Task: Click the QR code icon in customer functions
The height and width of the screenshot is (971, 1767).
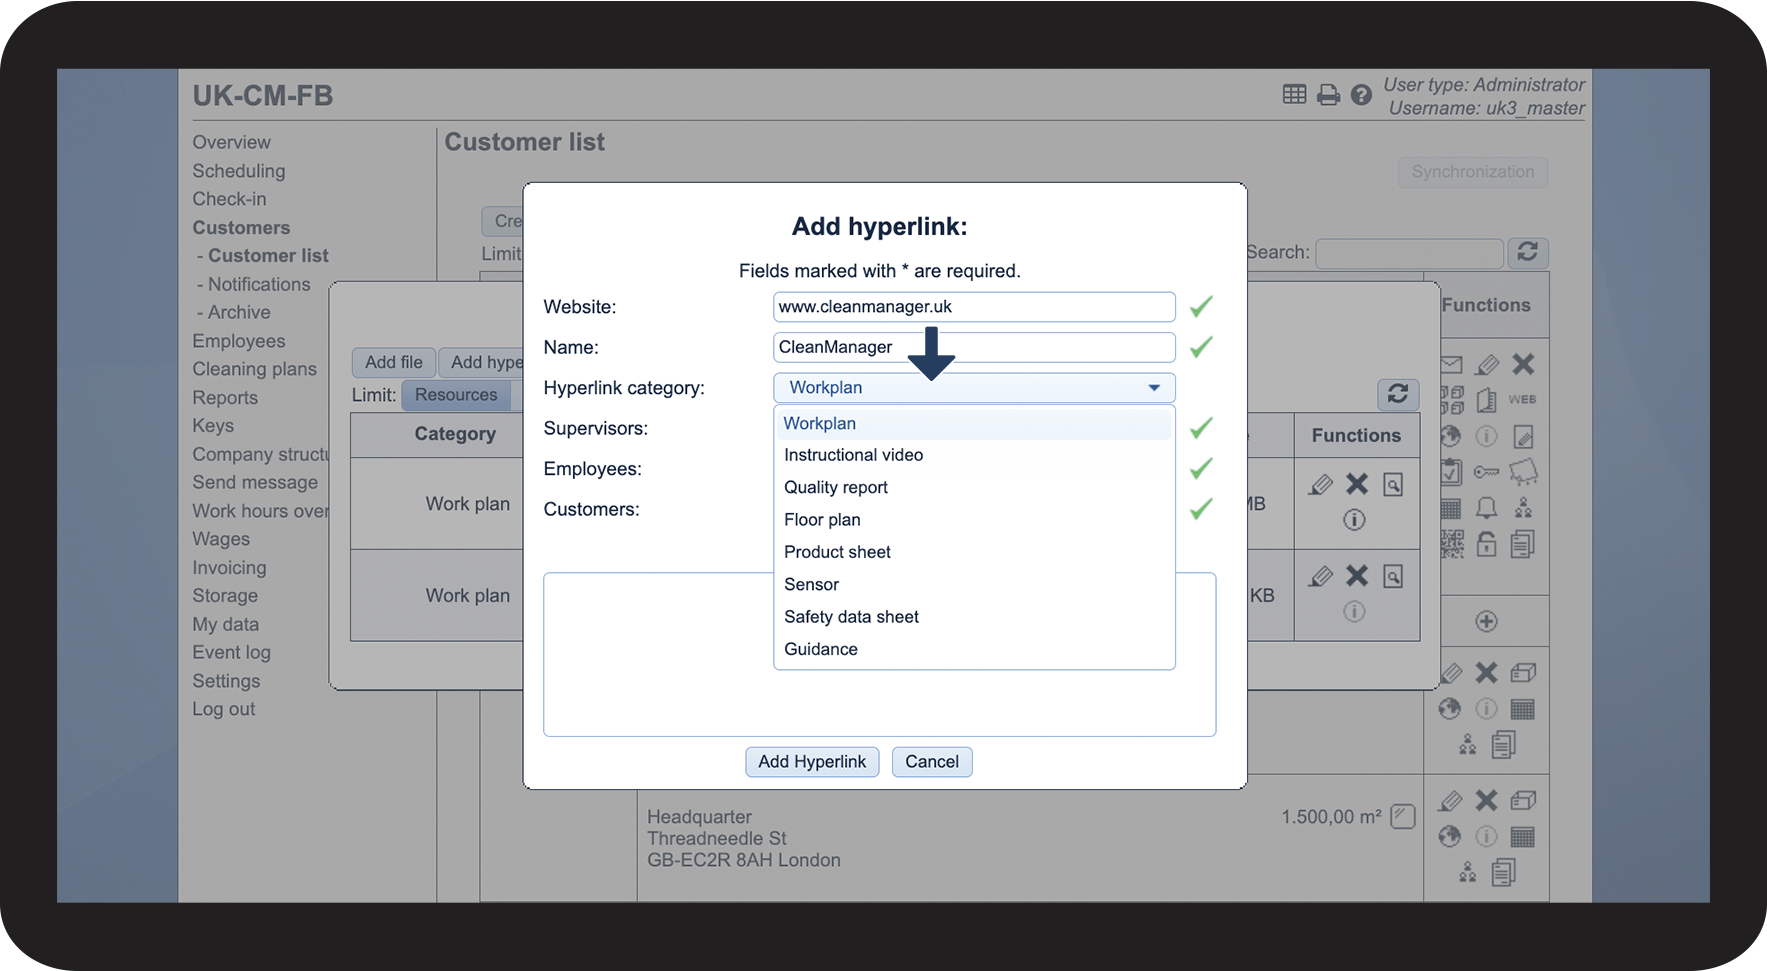Action: pyautogui.click(x=1452, y=544)
